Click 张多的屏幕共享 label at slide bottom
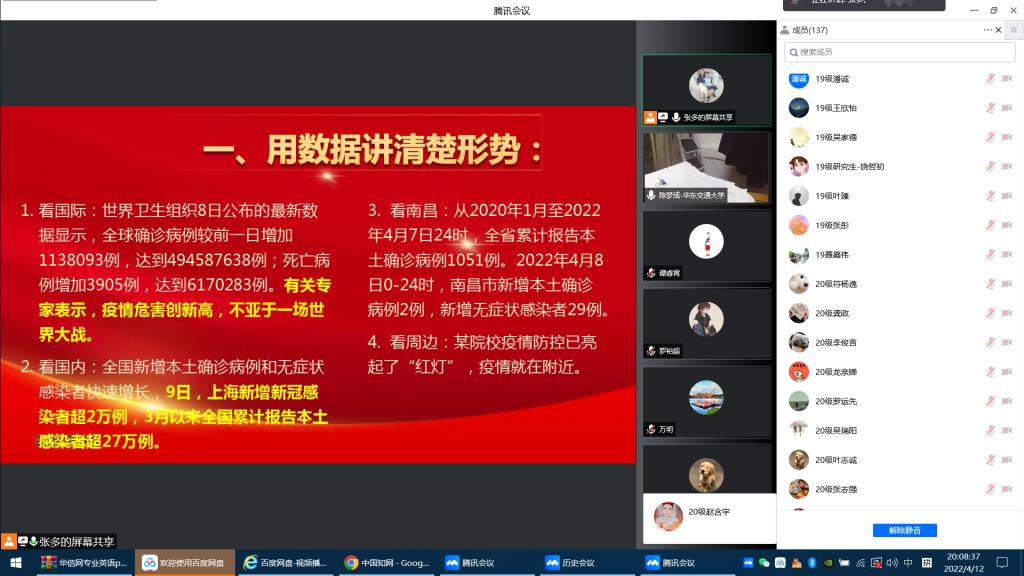1024x576 pixels. click(76, 541)
